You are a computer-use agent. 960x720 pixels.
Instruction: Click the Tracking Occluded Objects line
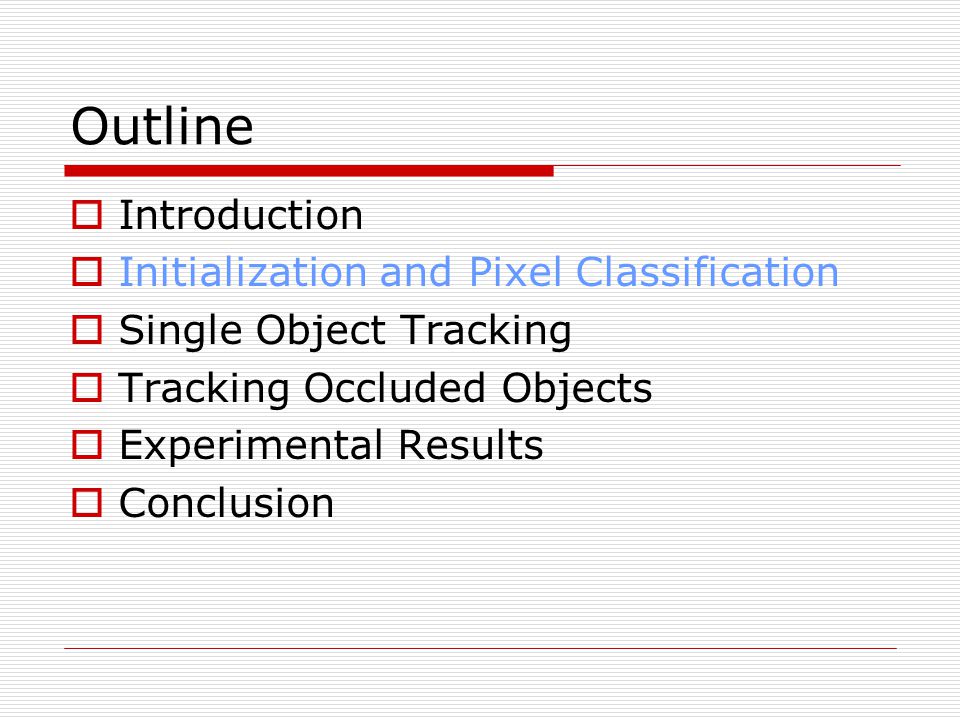385,389
